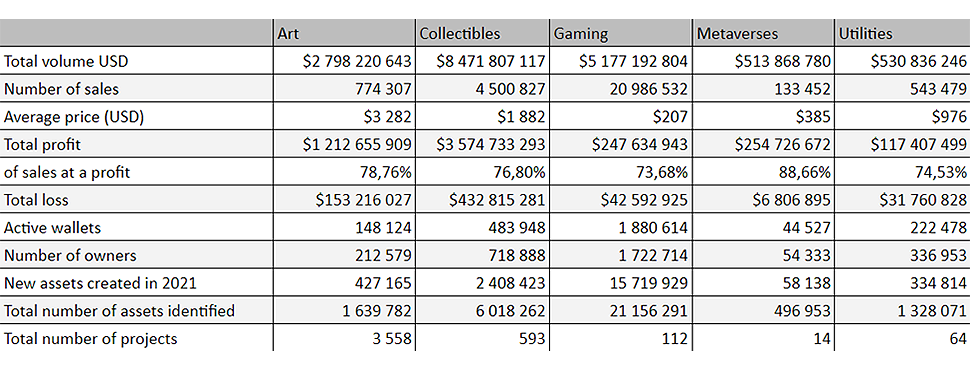Click the Total volume USD row label

66,62
